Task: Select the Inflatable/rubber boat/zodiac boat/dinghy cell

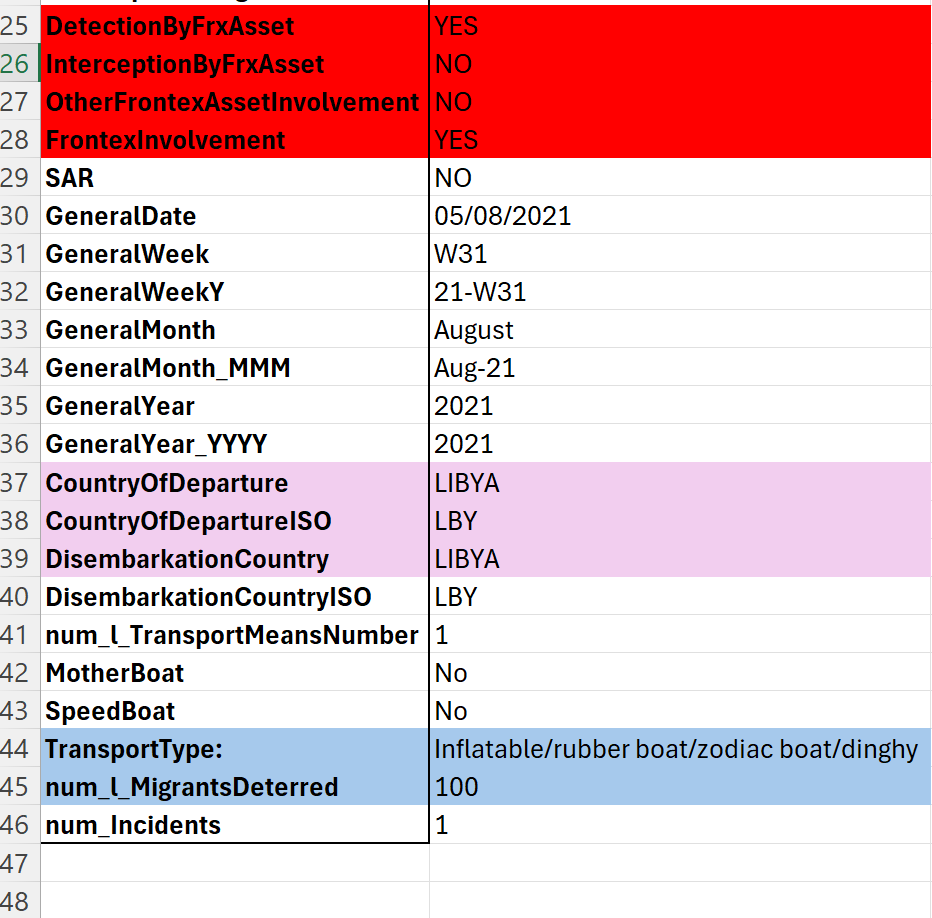Action: (676, 749)
